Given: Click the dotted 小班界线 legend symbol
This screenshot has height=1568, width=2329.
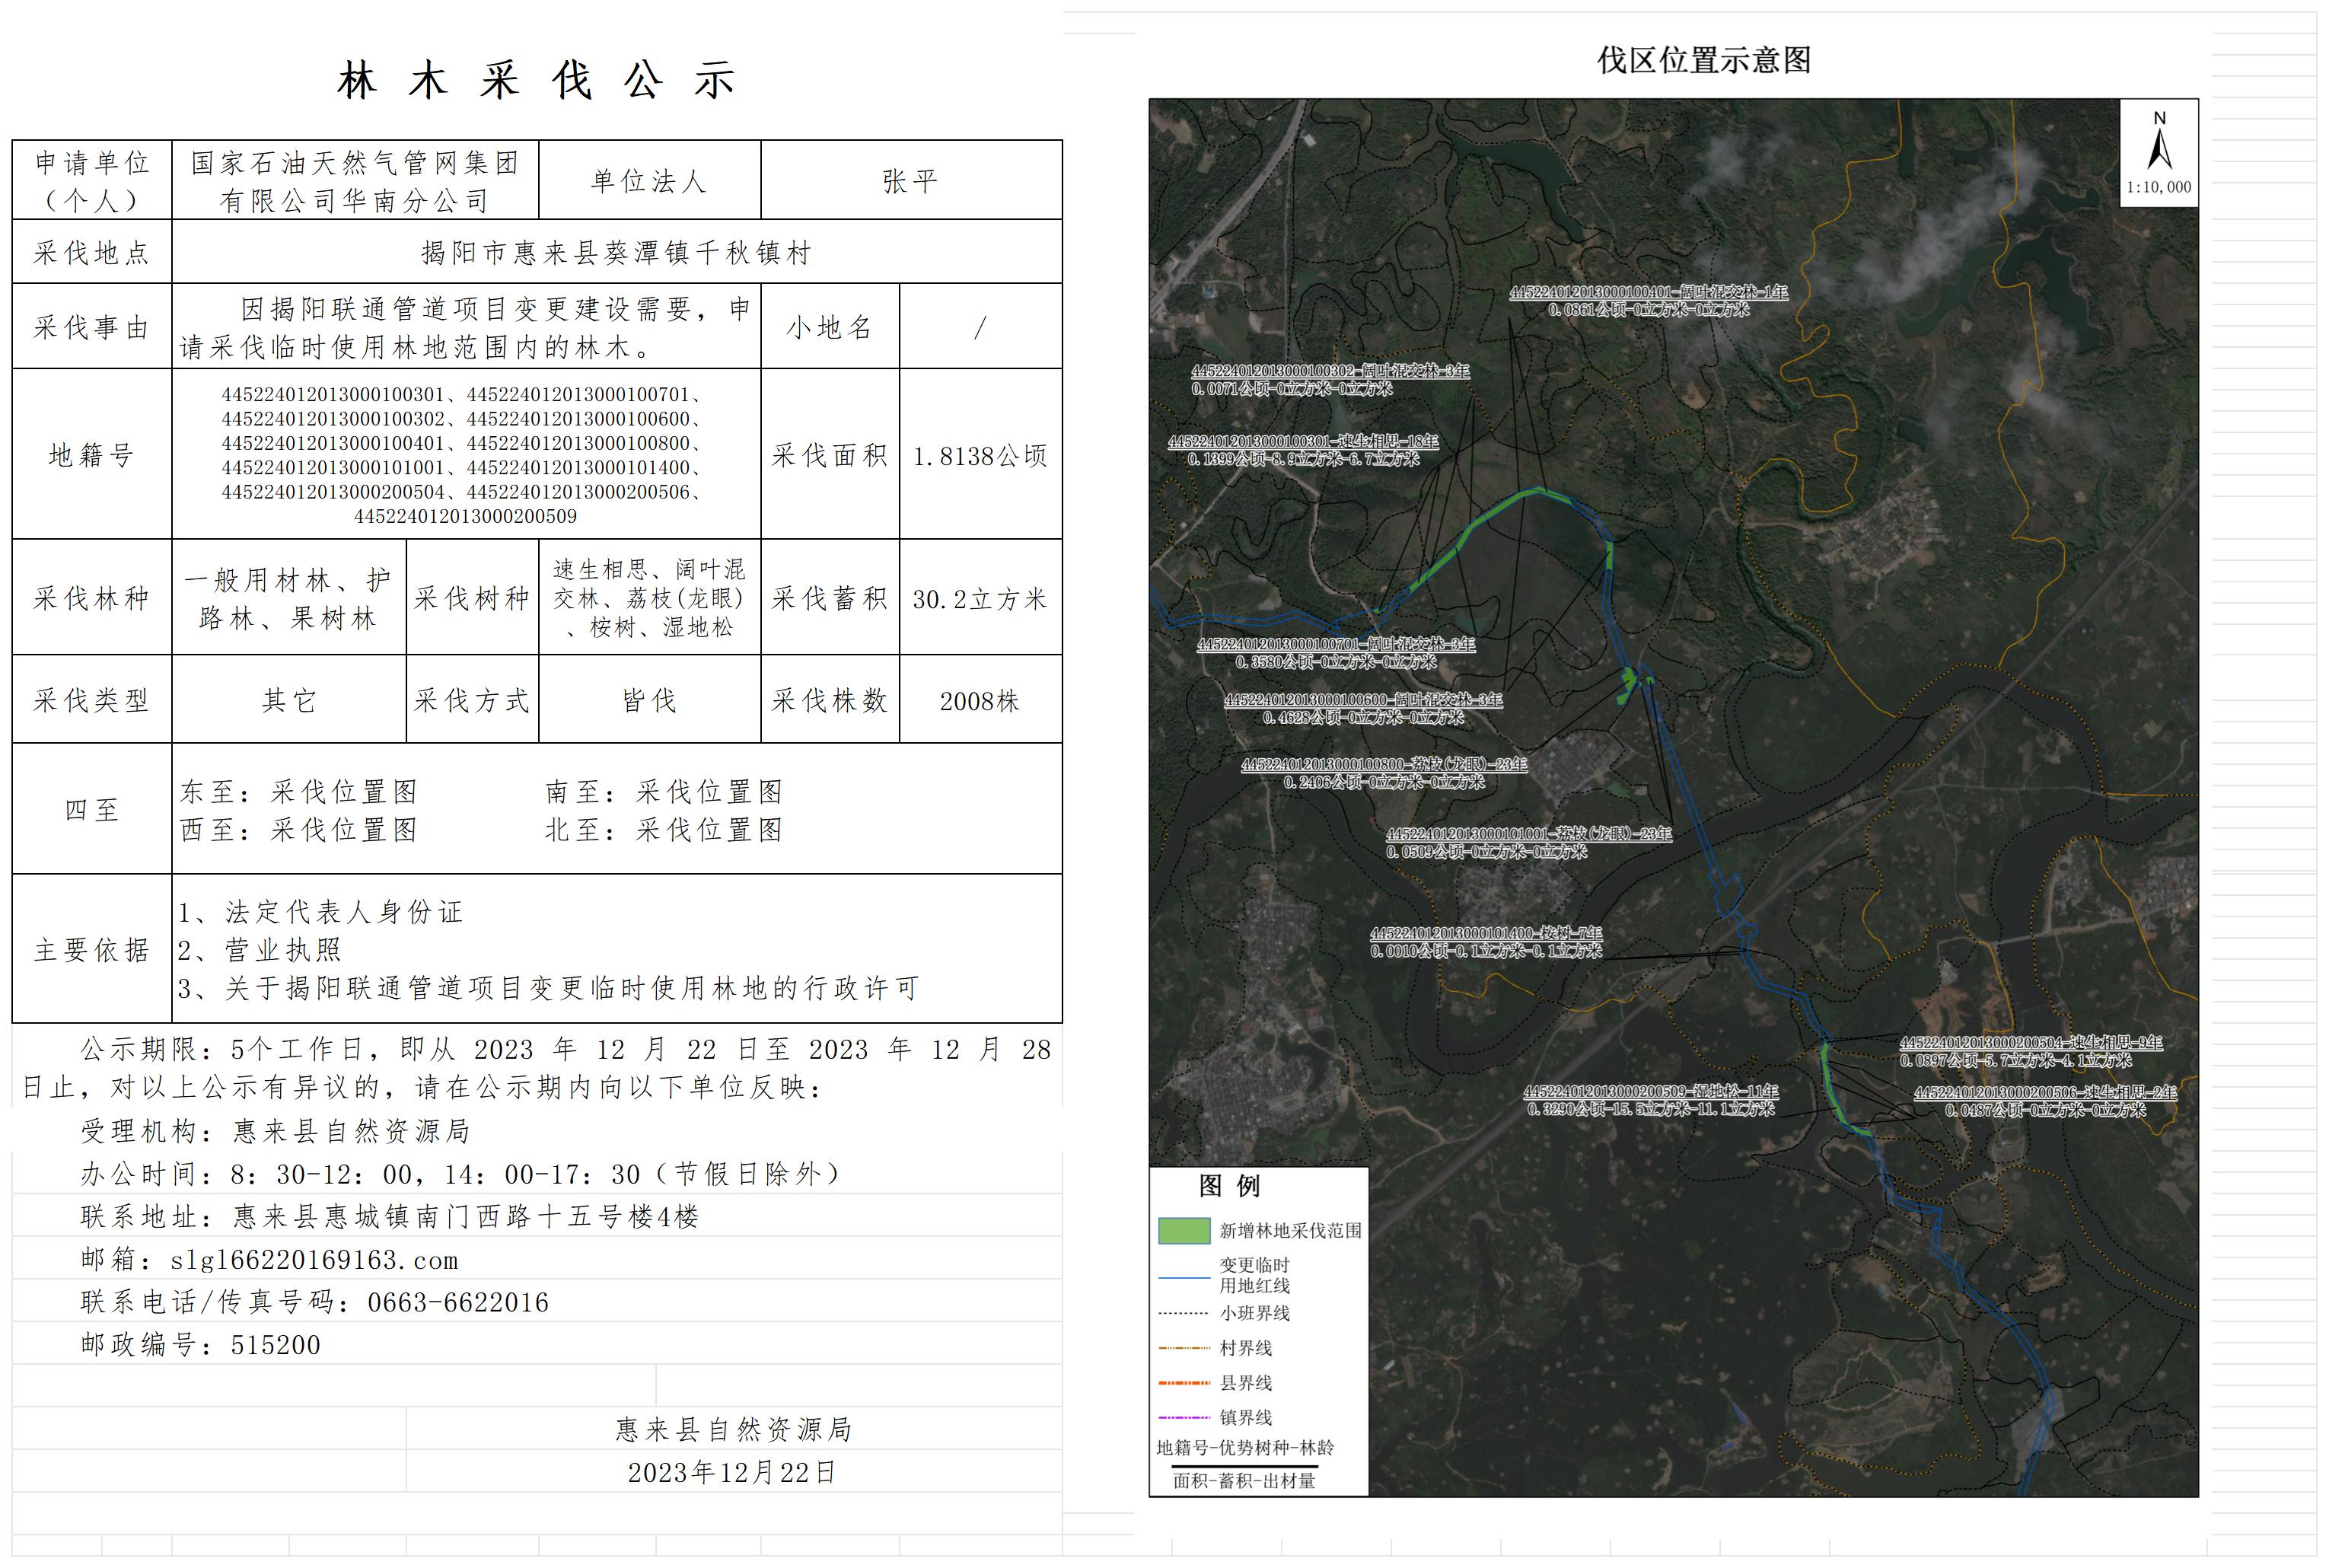Looking at the screenshot, I should click(x=1184, y=1313).
